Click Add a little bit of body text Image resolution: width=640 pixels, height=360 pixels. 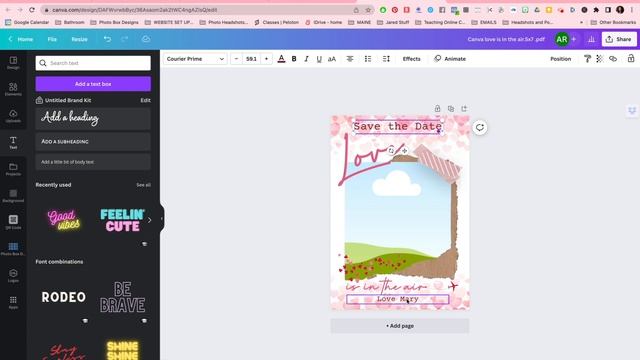coord(93,162)
